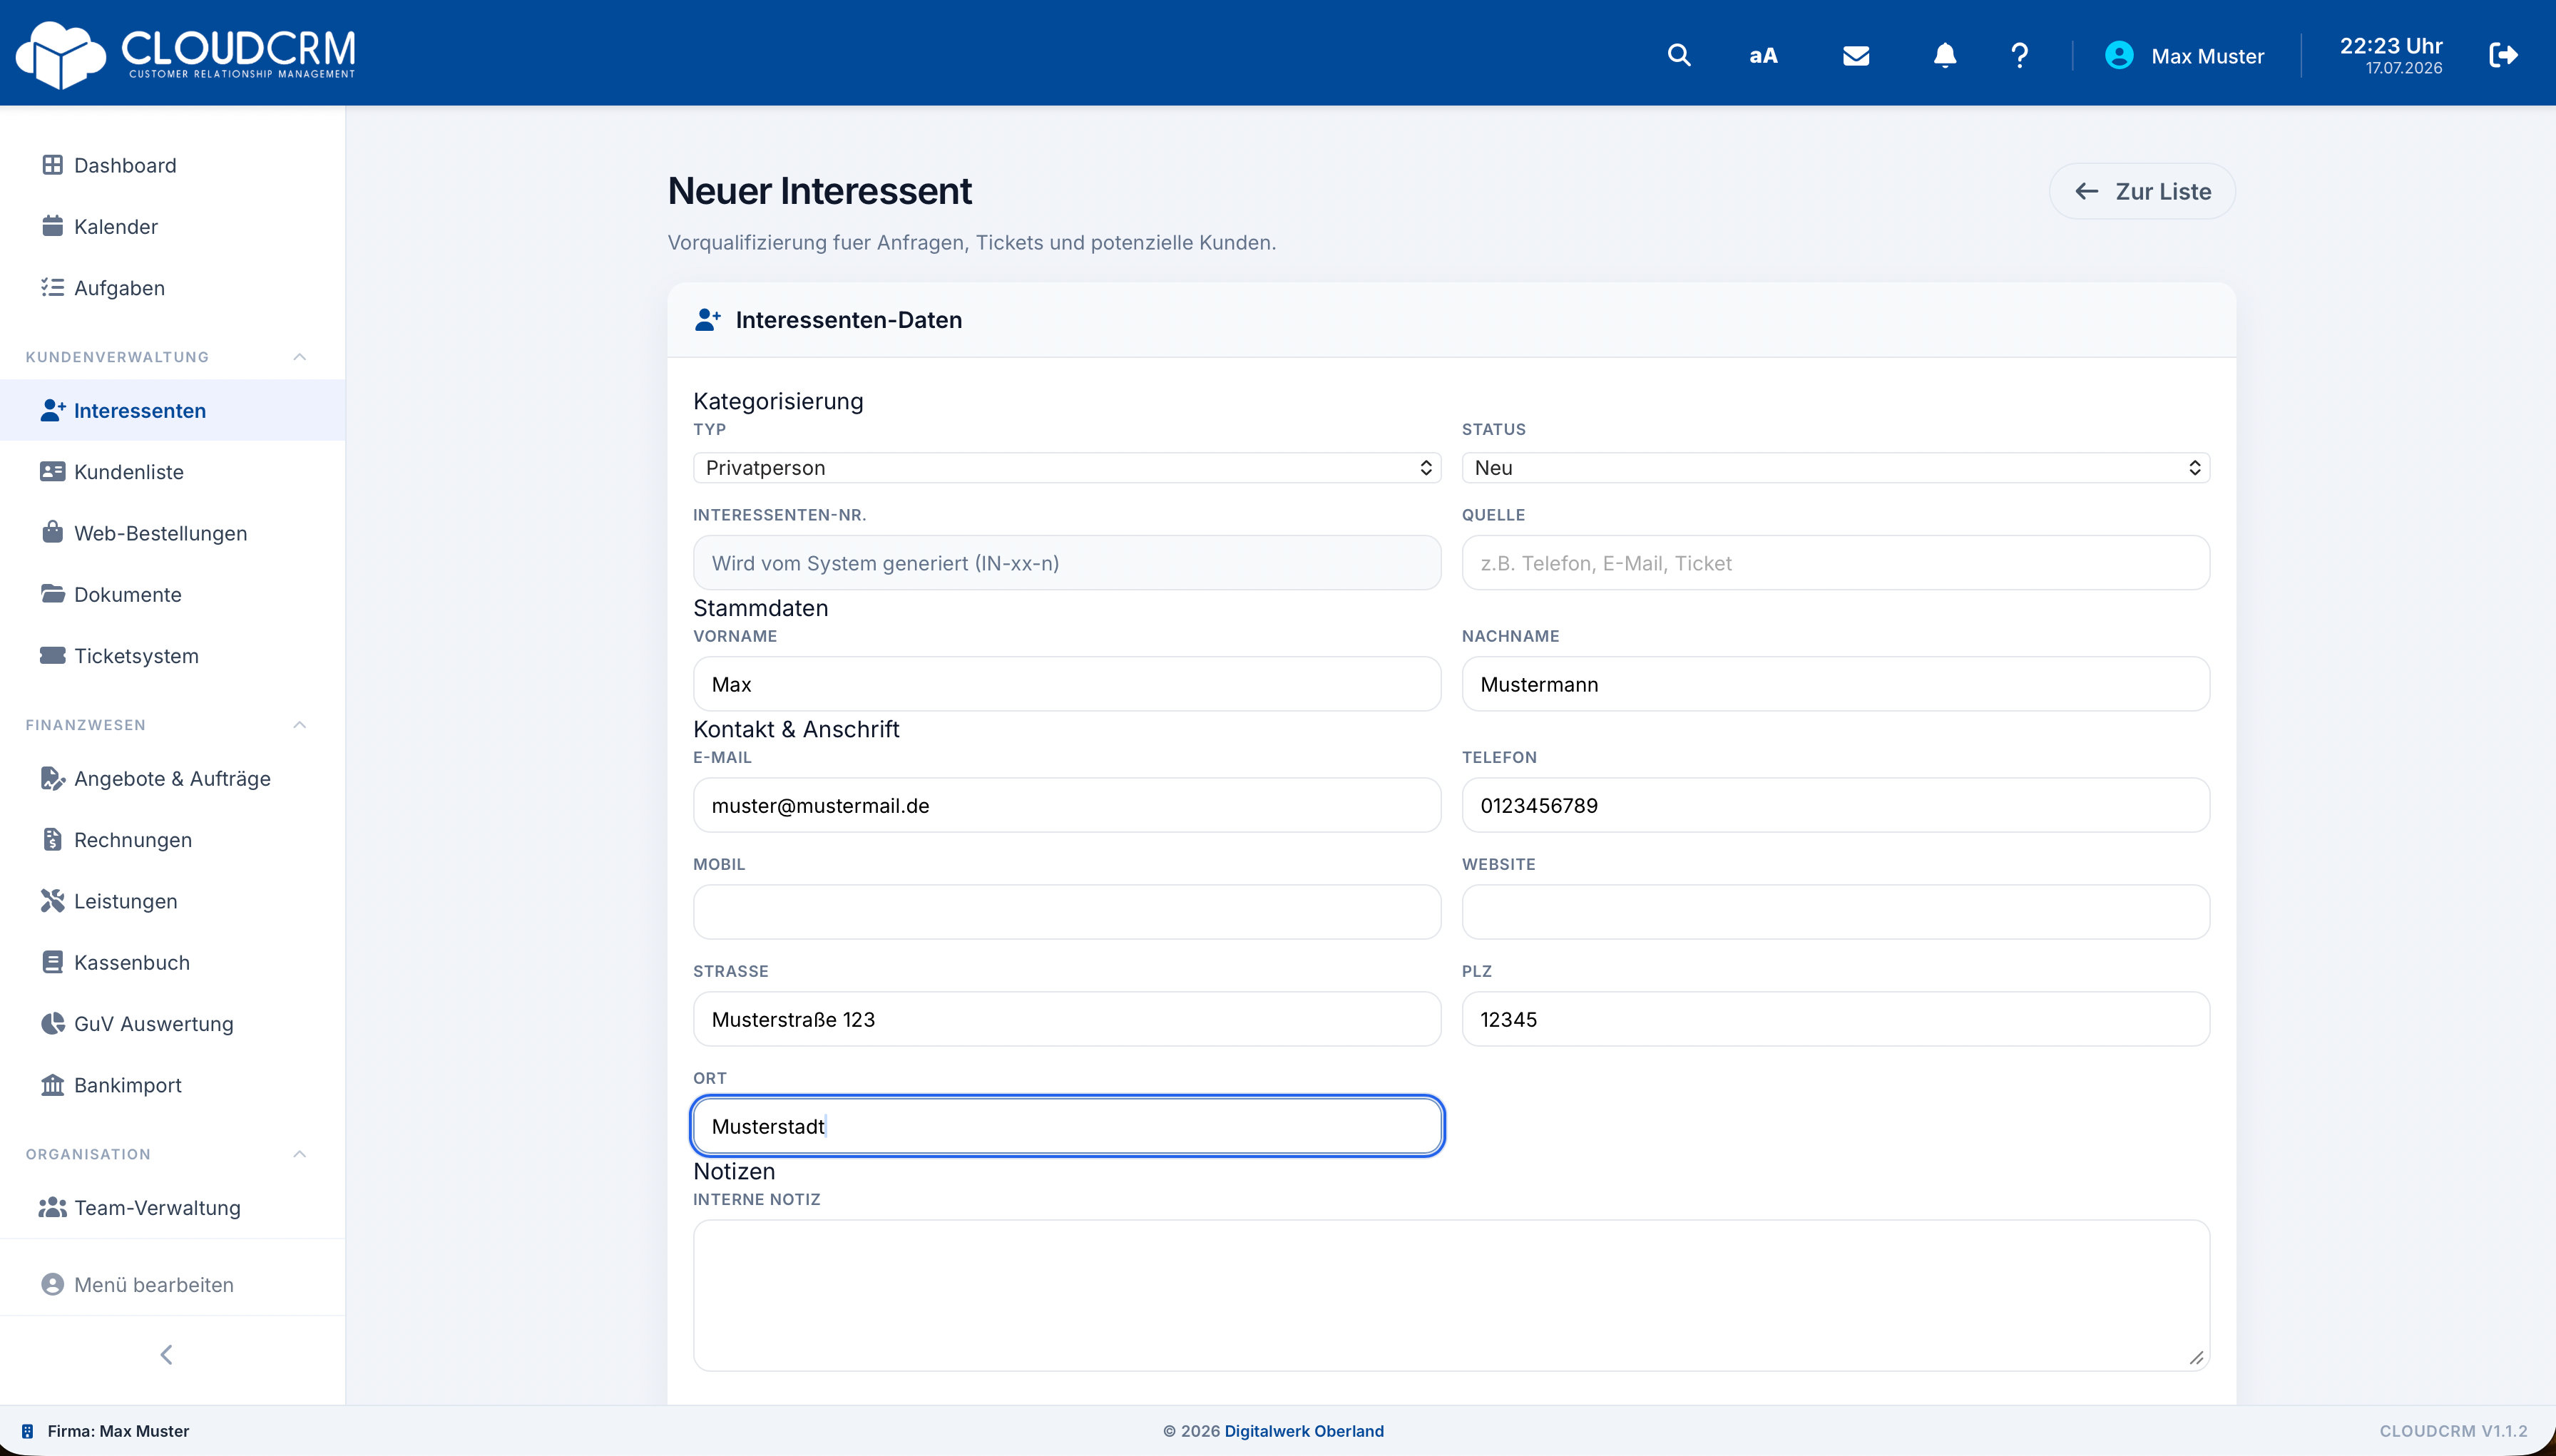
Task: Click the Kundenliste card icon
Action: click(x=52, y=471)
